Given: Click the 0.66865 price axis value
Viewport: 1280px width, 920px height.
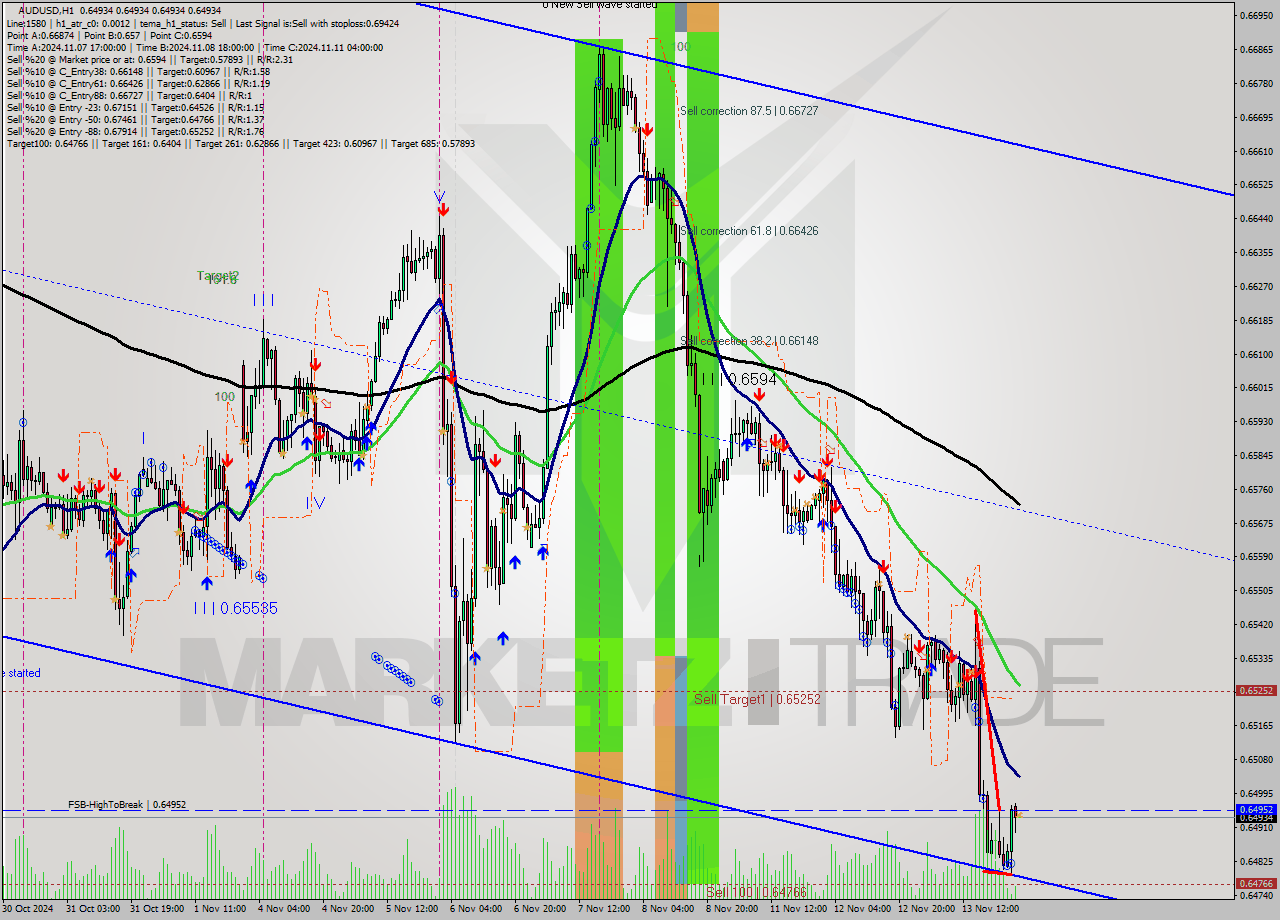Looking at the screenshot, I should pos(1255,50).
